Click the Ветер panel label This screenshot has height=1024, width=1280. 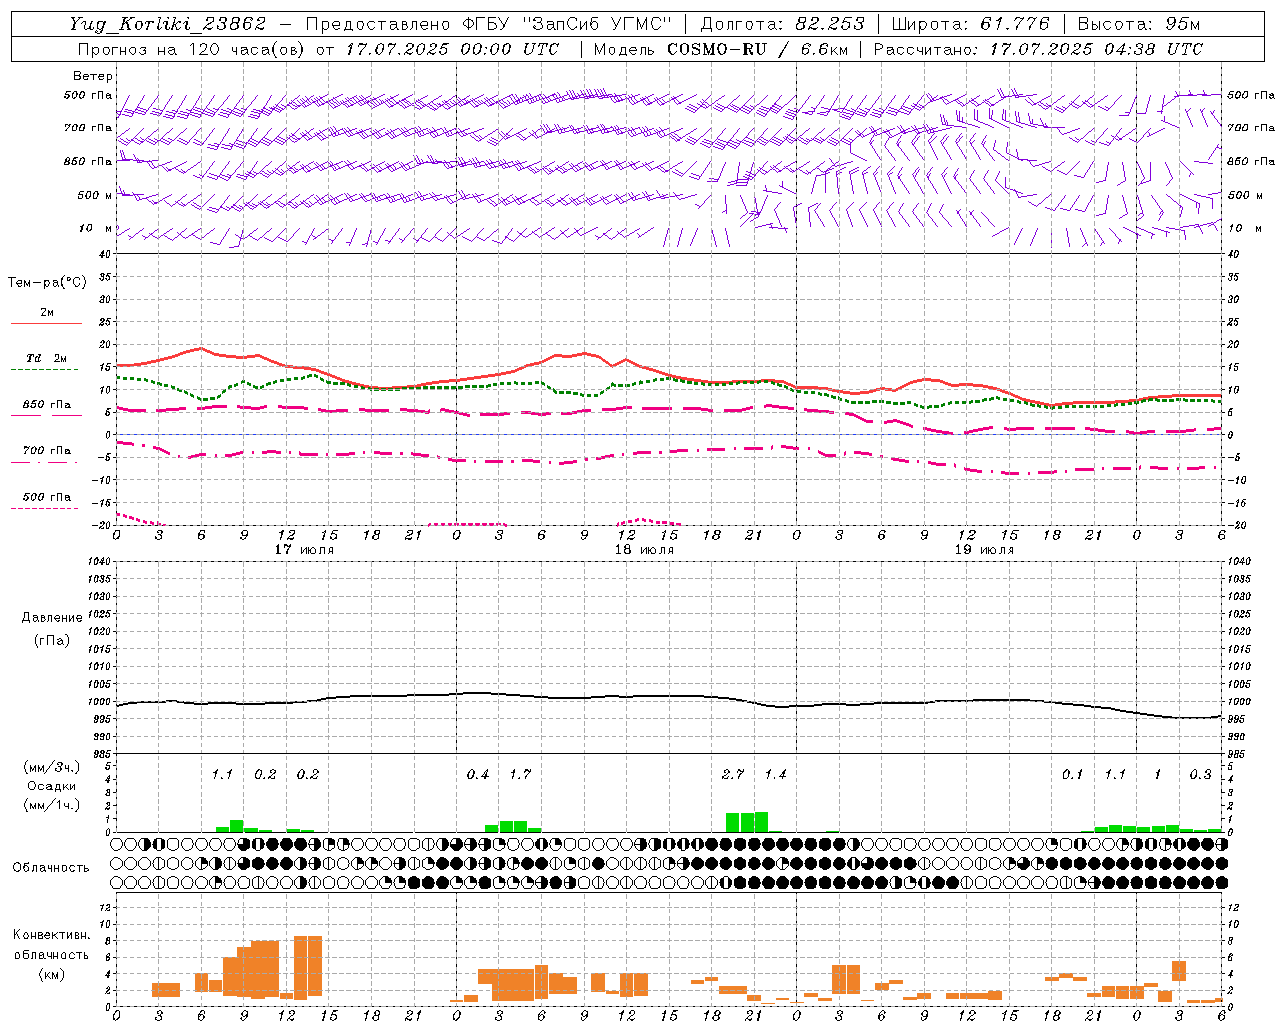click(x=92, y=76)
